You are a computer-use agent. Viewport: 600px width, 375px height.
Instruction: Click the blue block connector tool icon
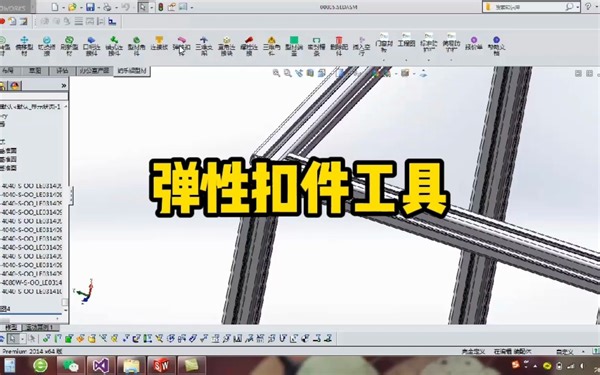[x=91, y=46]
